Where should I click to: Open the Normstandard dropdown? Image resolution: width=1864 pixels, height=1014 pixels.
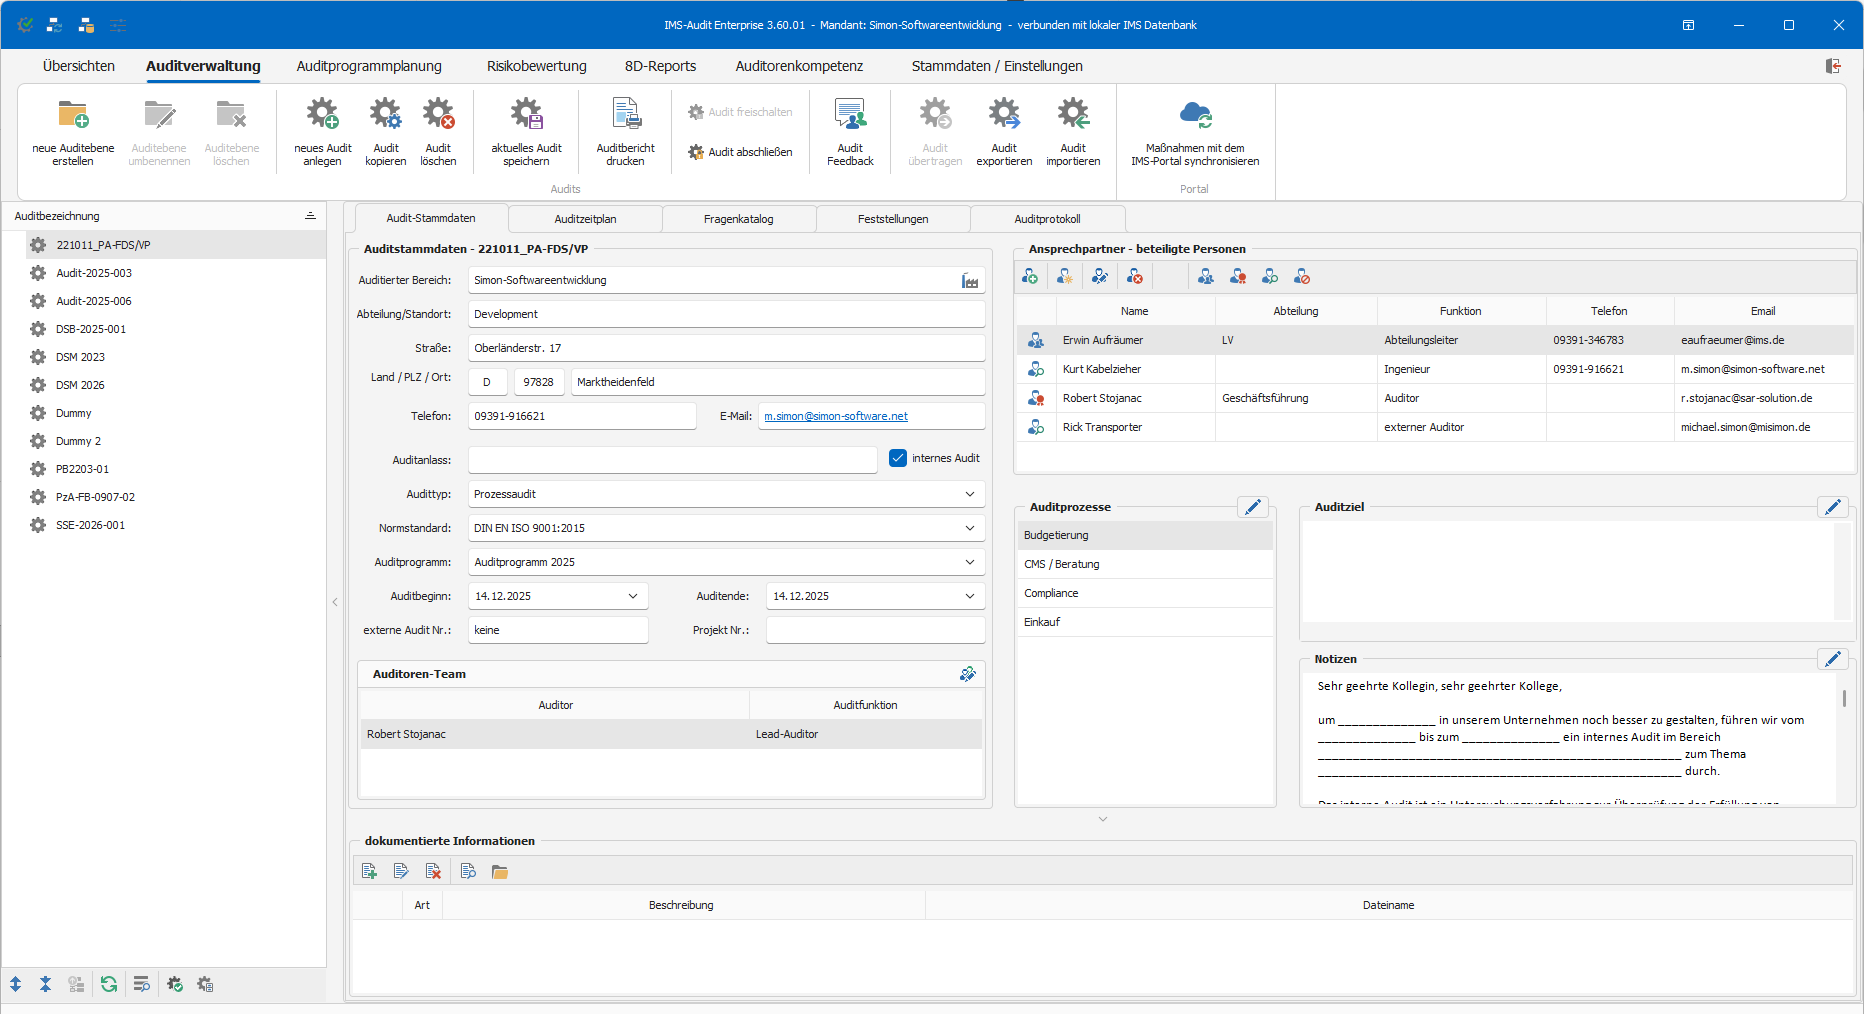970,528
